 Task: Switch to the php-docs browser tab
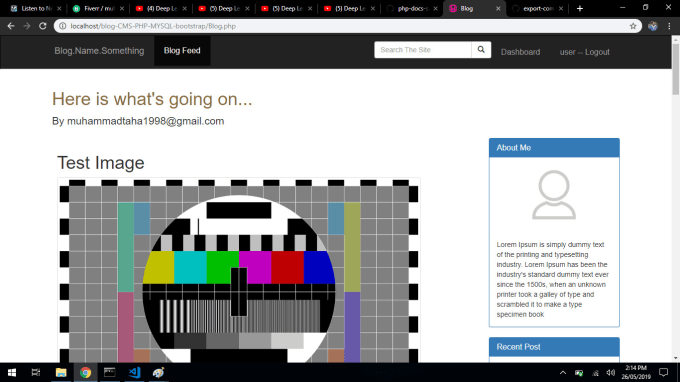tap(412, 8)
